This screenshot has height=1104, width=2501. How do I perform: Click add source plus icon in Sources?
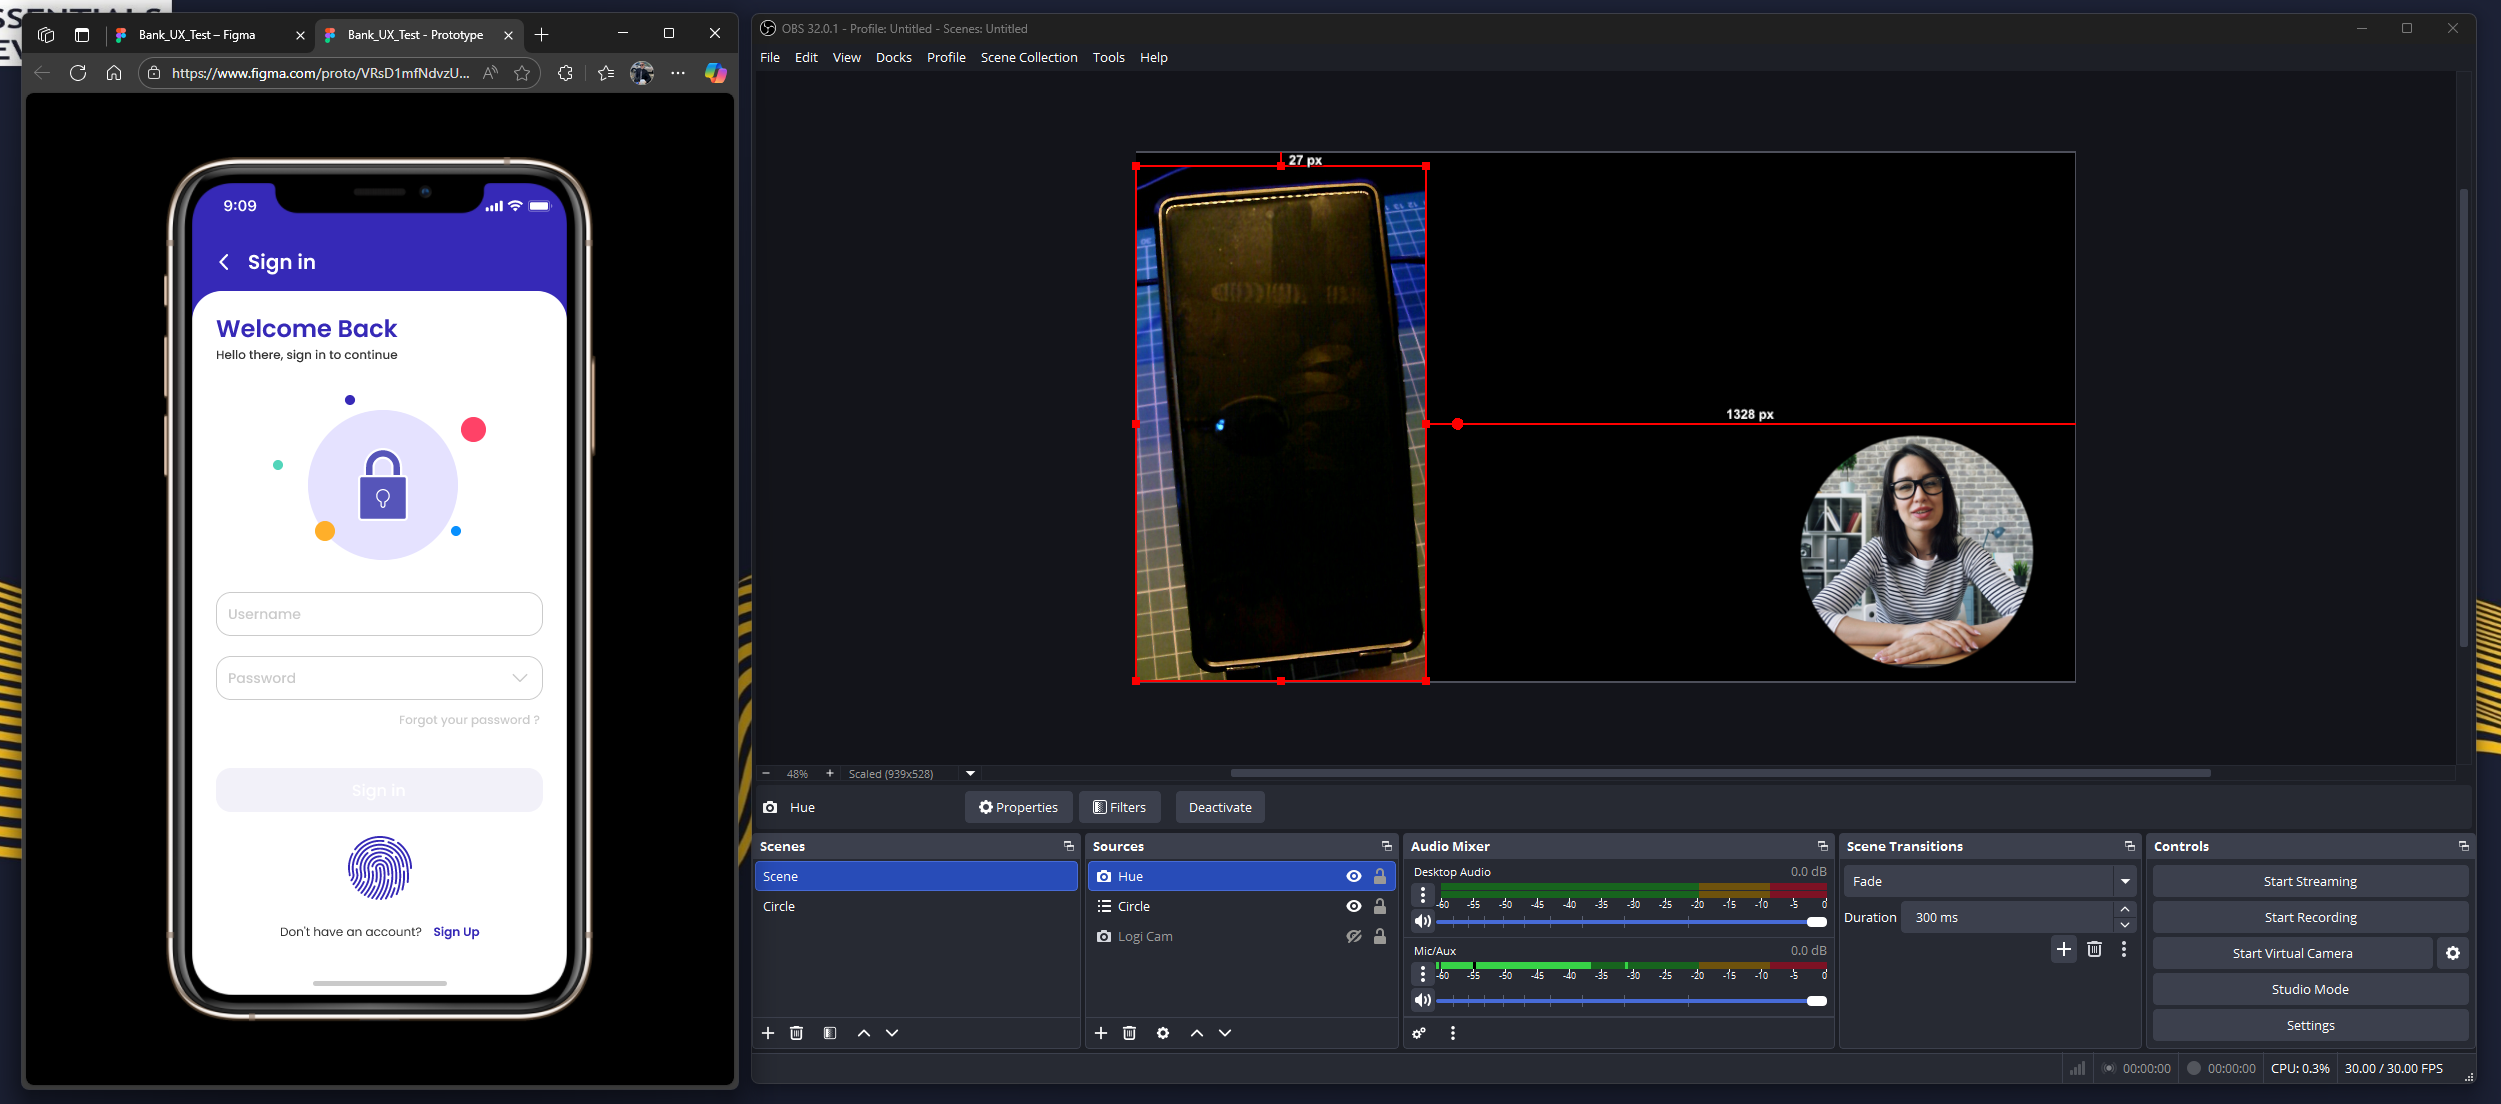(1101, 1033)
